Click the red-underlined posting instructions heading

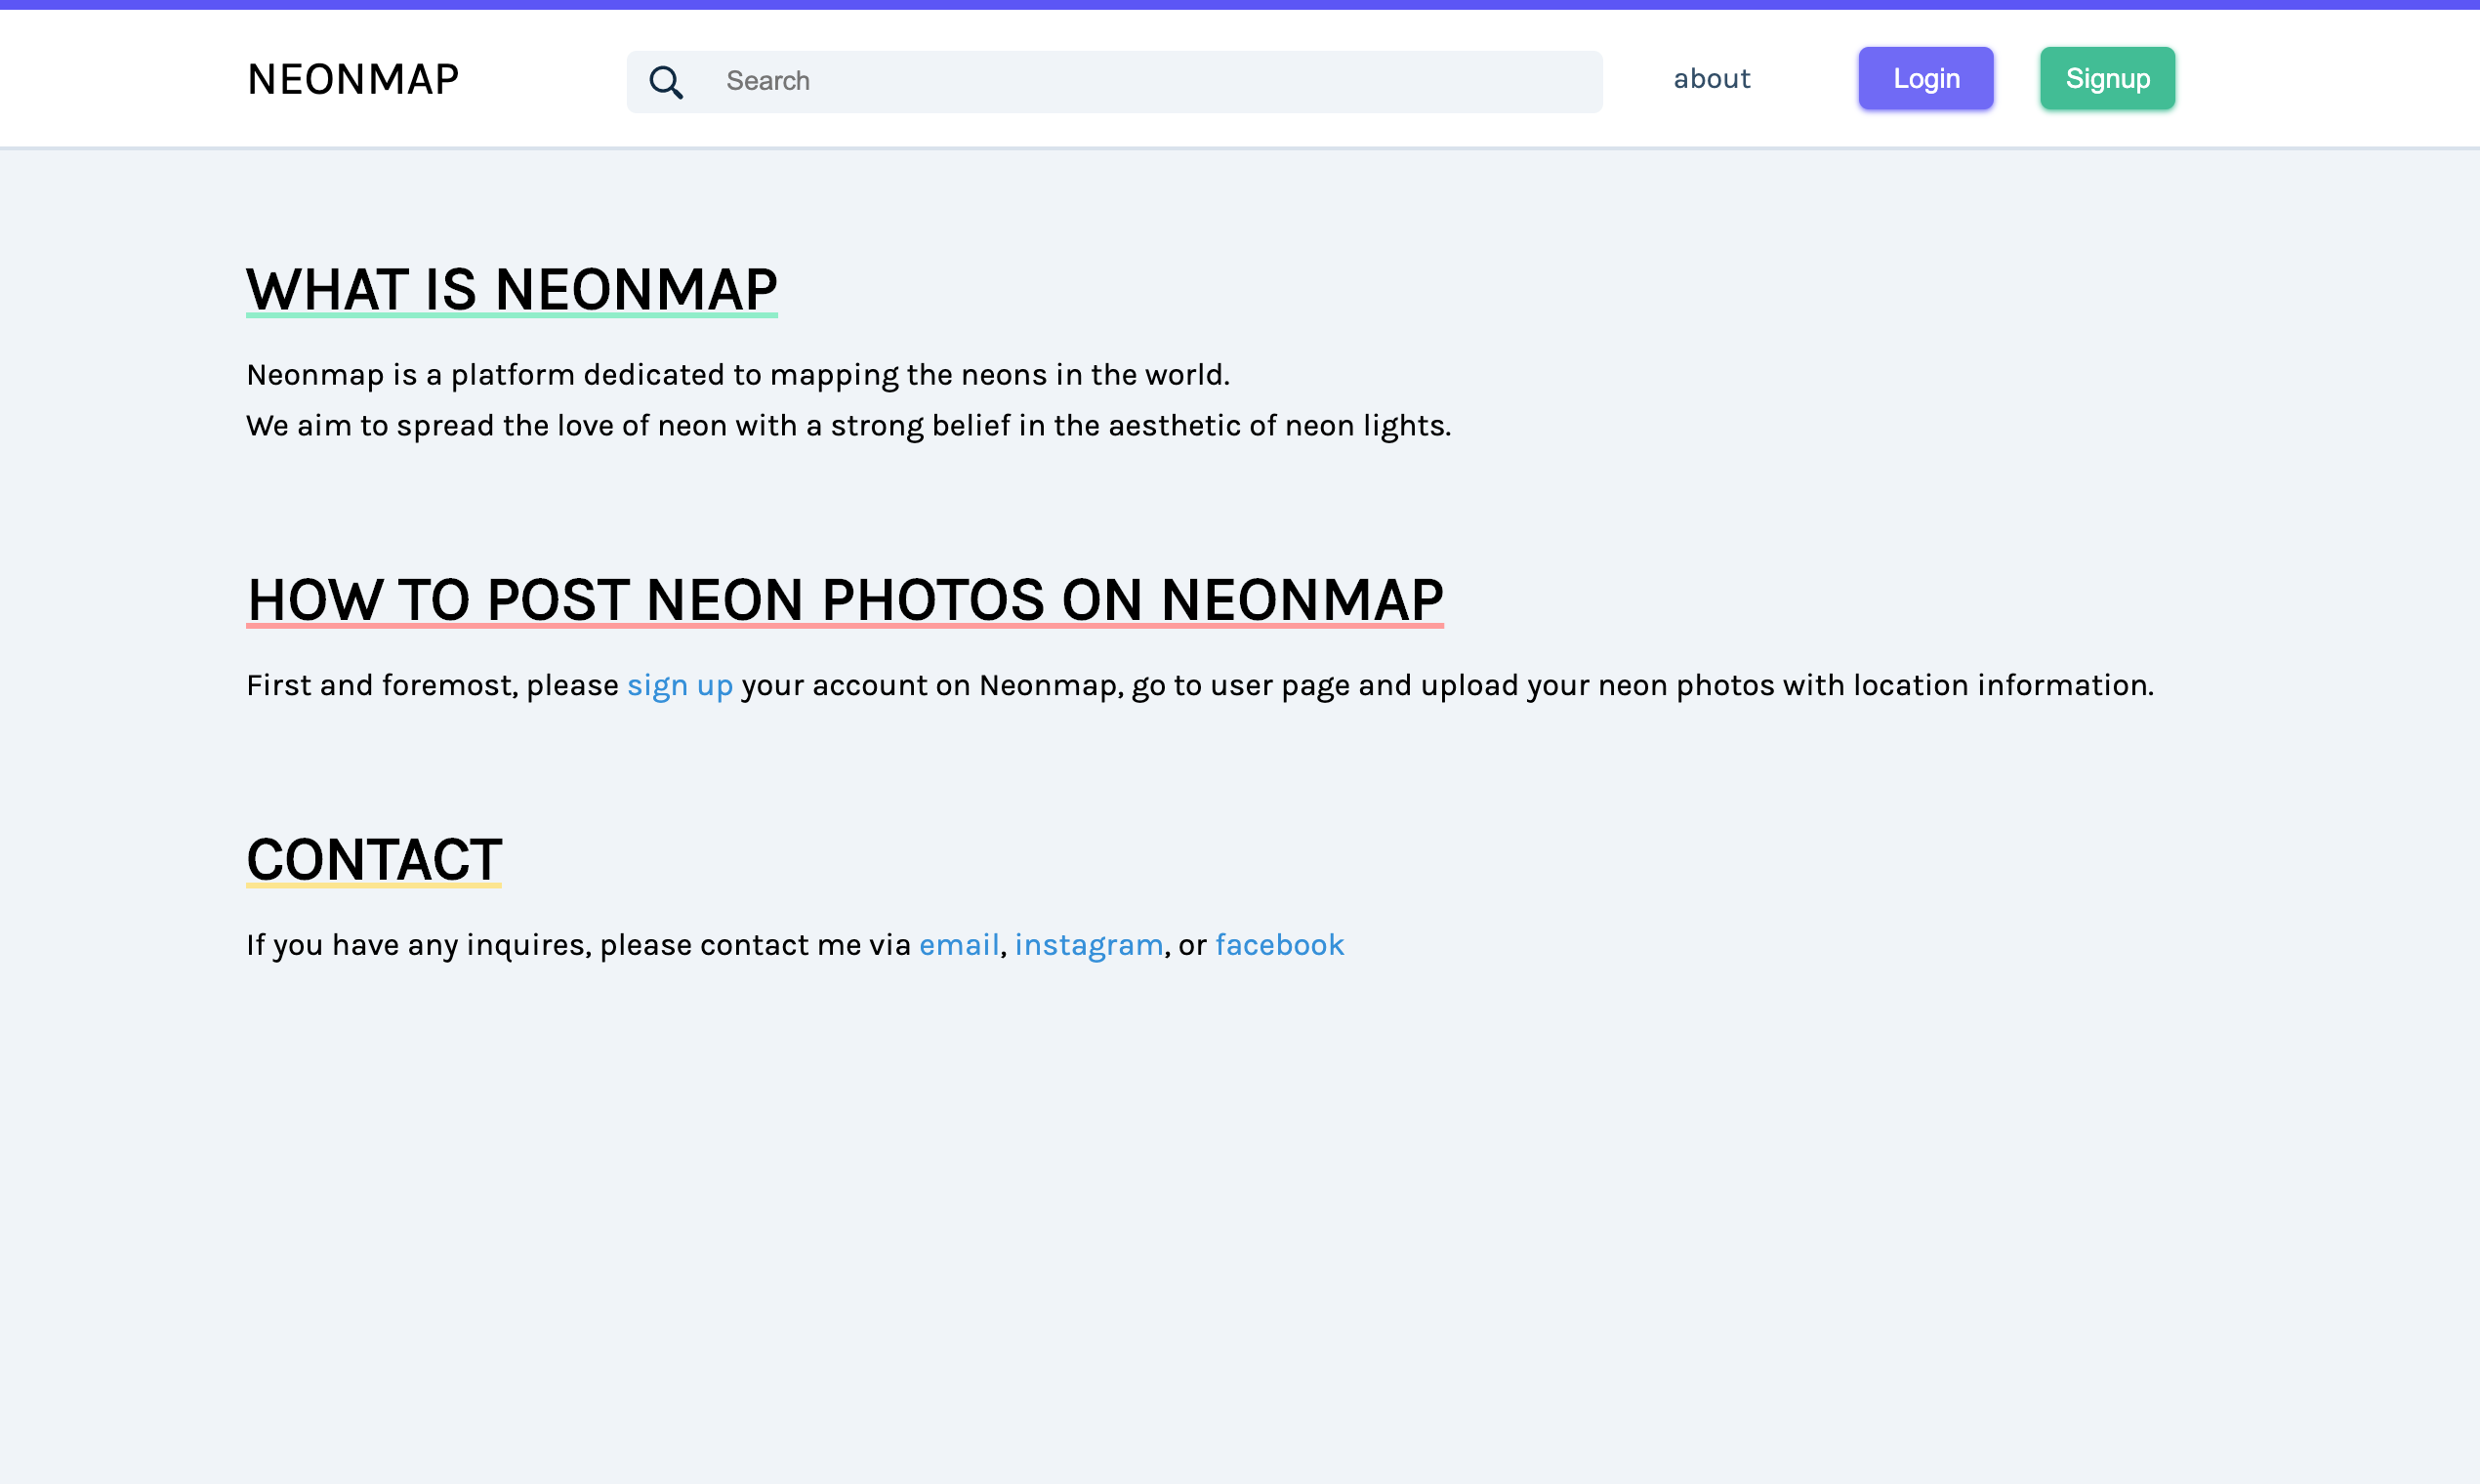point(844,599)
